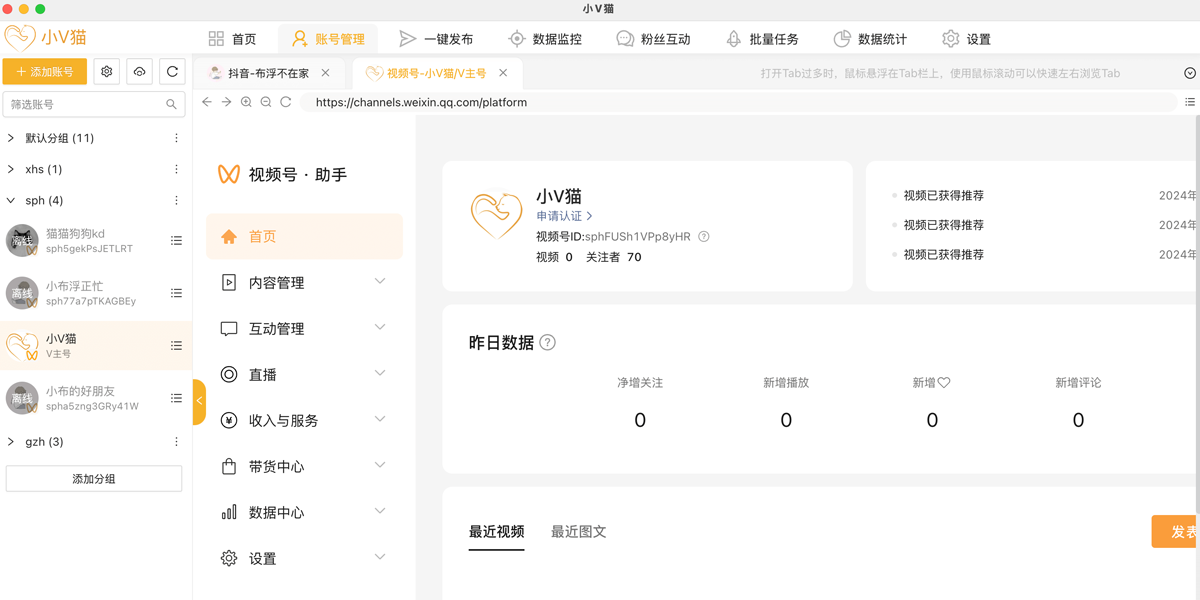Open list menu for 猫猫狗狗kd account
The width and height of the screenshot is (1200, 600).
[176, 241]
